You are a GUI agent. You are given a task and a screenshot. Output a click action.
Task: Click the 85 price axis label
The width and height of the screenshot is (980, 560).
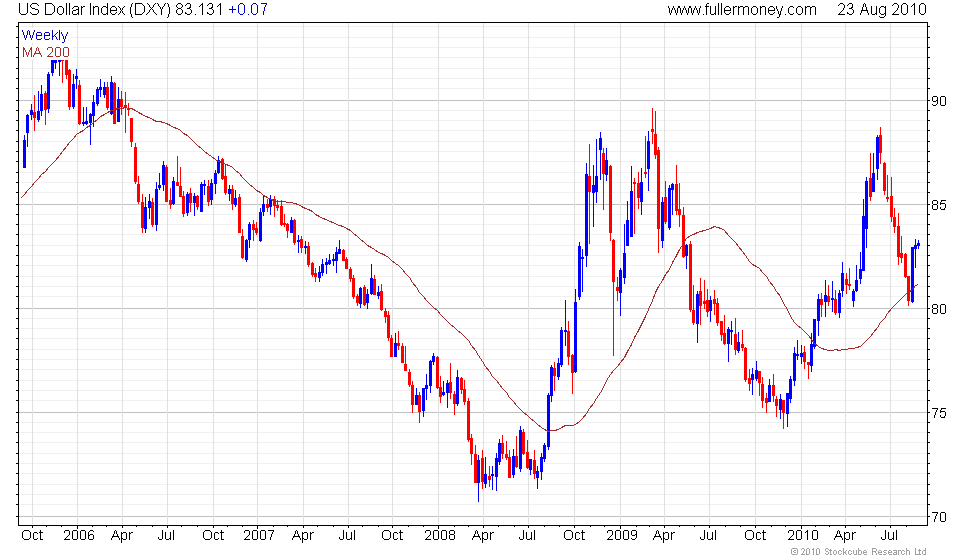click(x=939, y=205)
